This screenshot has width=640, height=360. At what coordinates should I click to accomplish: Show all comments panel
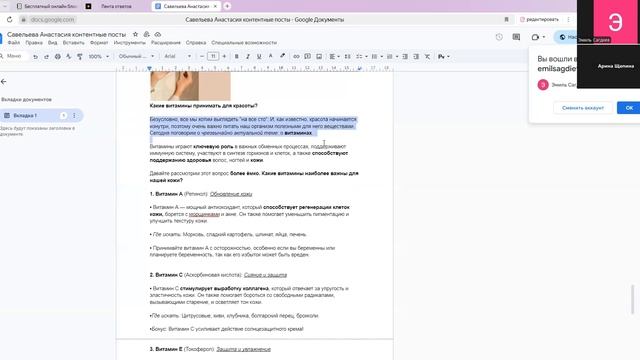pyautogui.click(x=516, y=37)
